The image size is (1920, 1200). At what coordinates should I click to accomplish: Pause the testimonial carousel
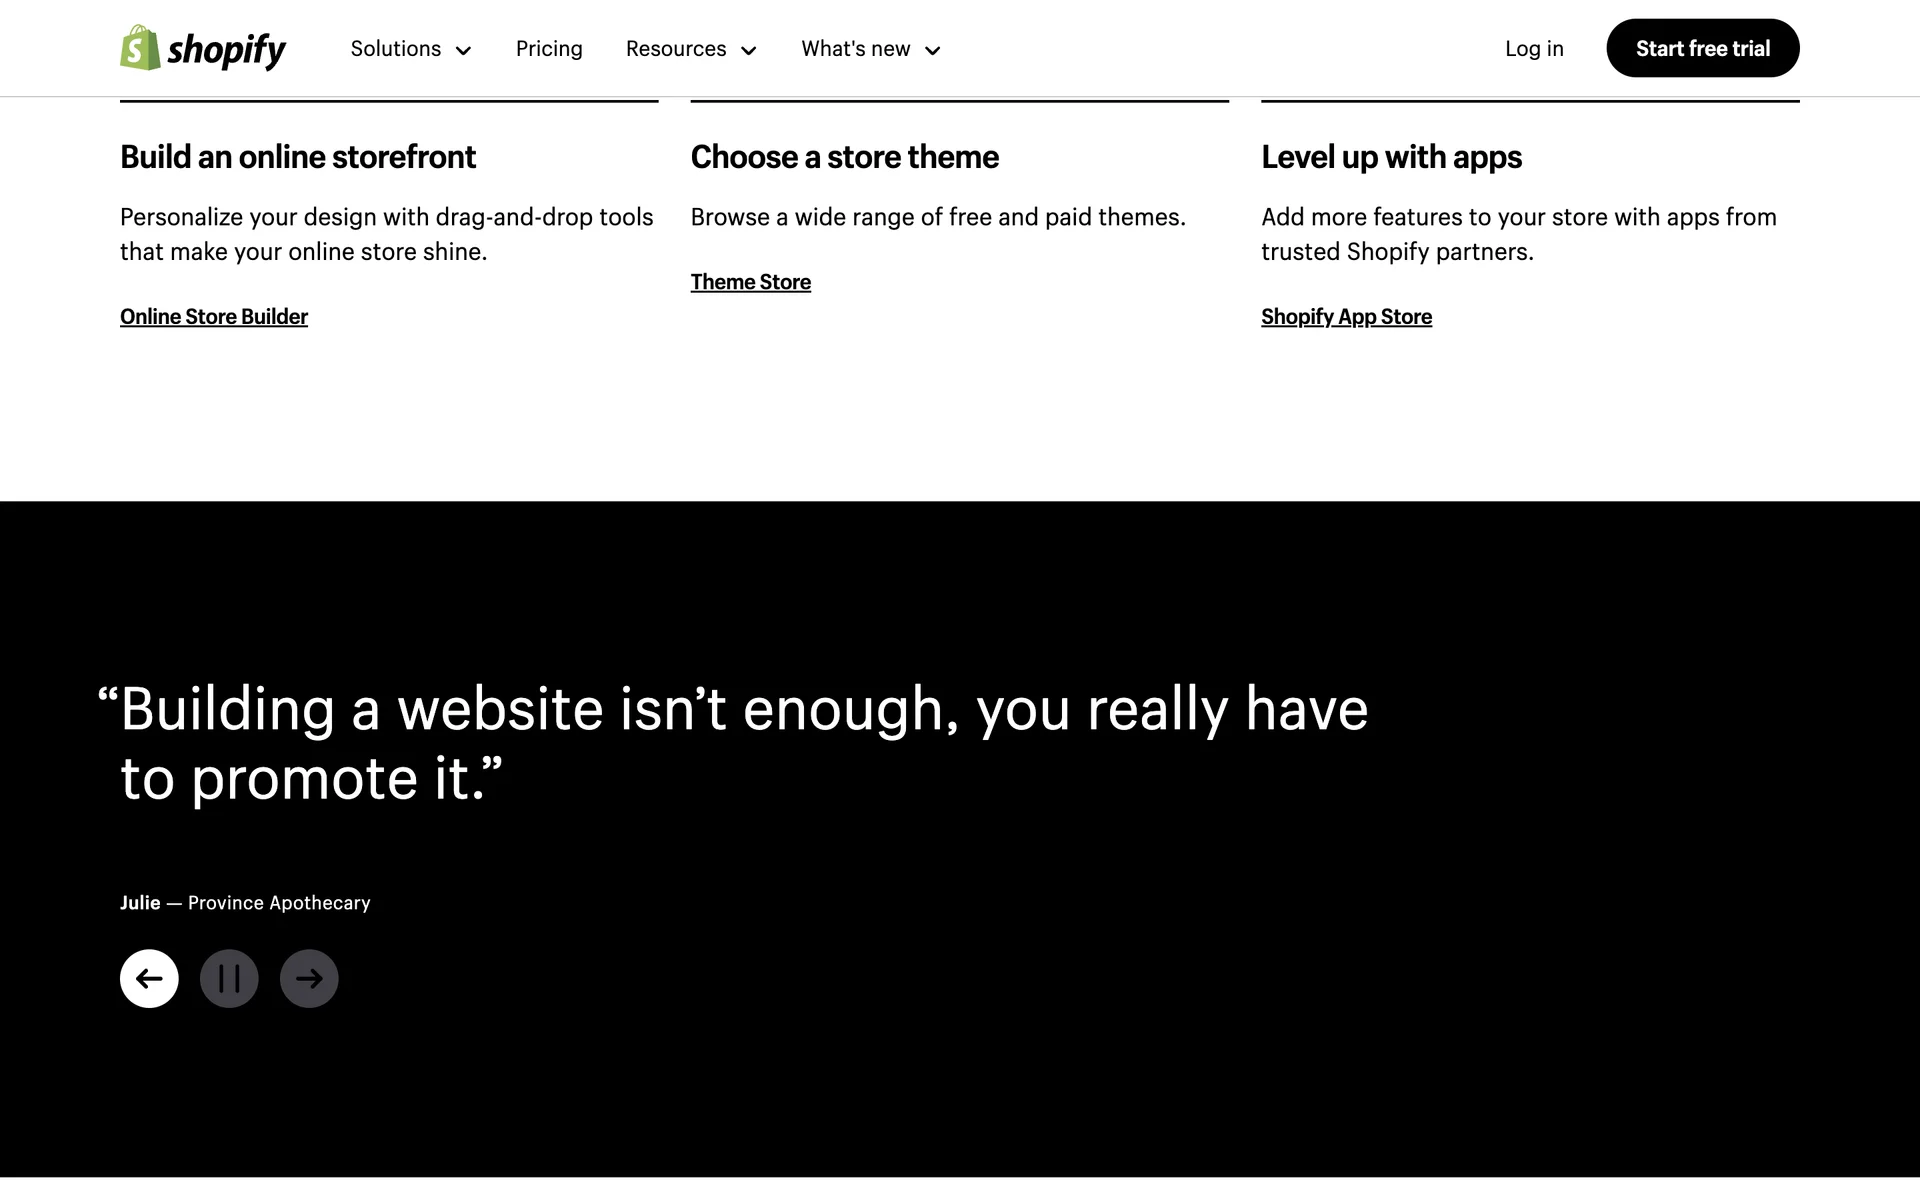[x=229, y=978]
